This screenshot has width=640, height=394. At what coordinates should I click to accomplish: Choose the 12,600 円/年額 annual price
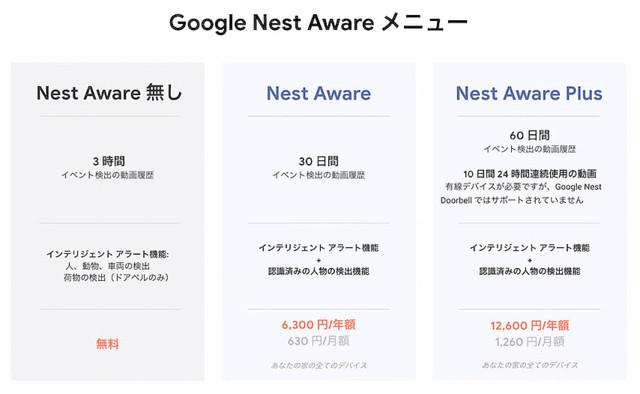[x=529, y=325]
